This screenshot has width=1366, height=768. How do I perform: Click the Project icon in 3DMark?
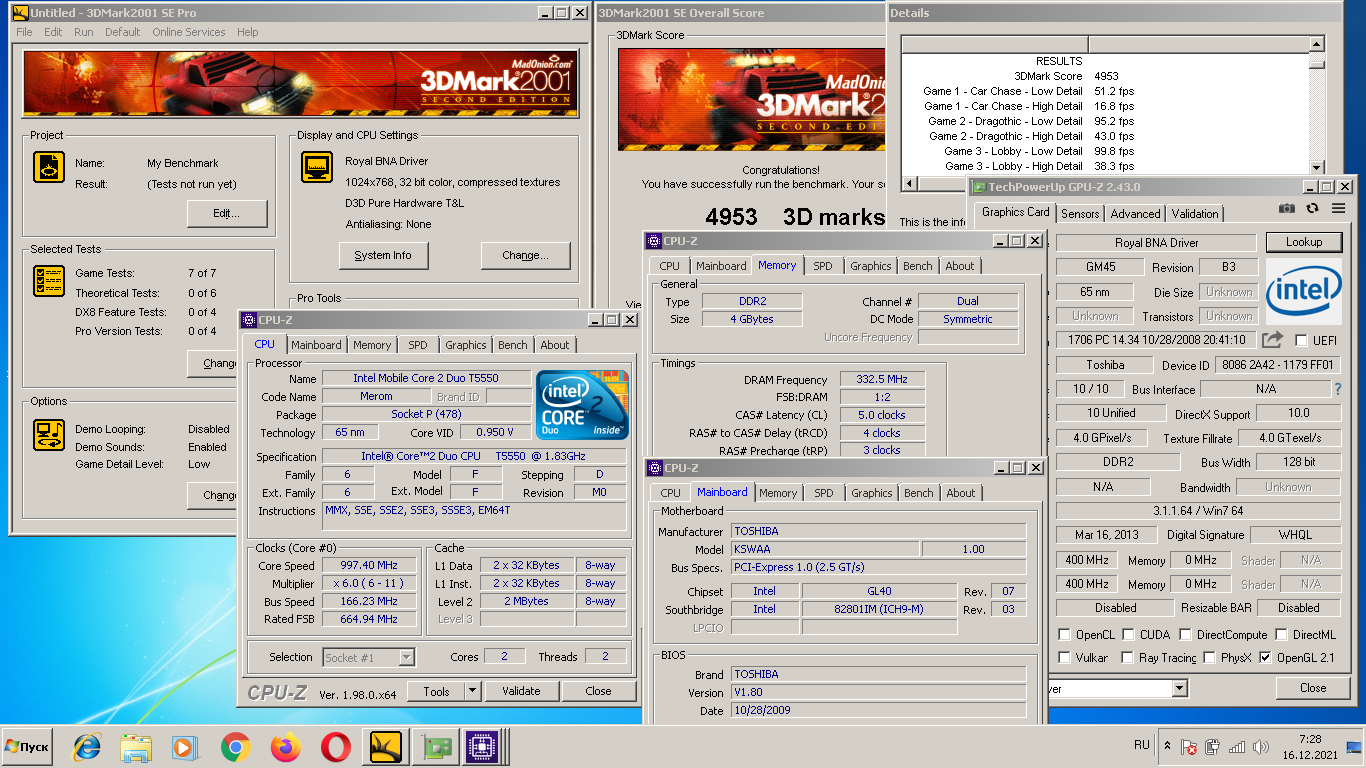coord(49,167)
